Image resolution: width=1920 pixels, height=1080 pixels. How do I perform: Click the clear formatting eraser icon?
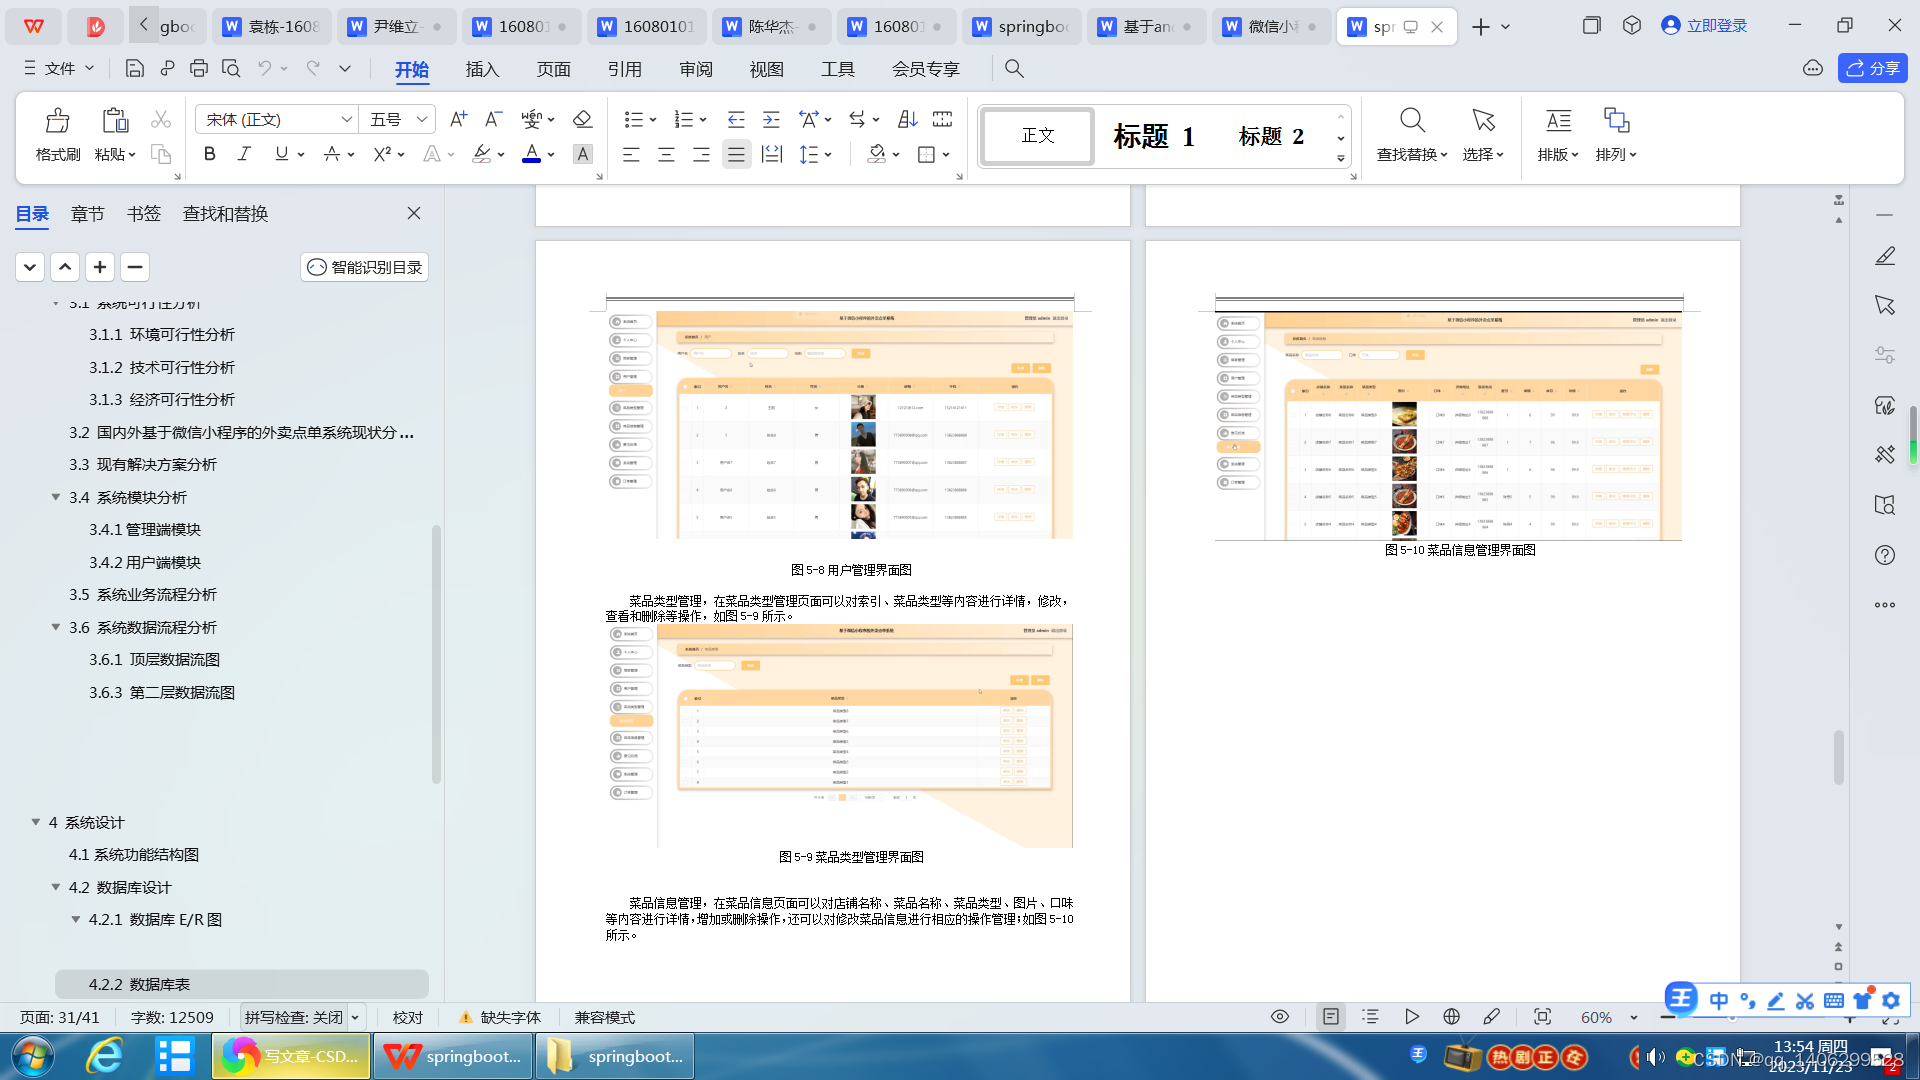coord(582,119)
